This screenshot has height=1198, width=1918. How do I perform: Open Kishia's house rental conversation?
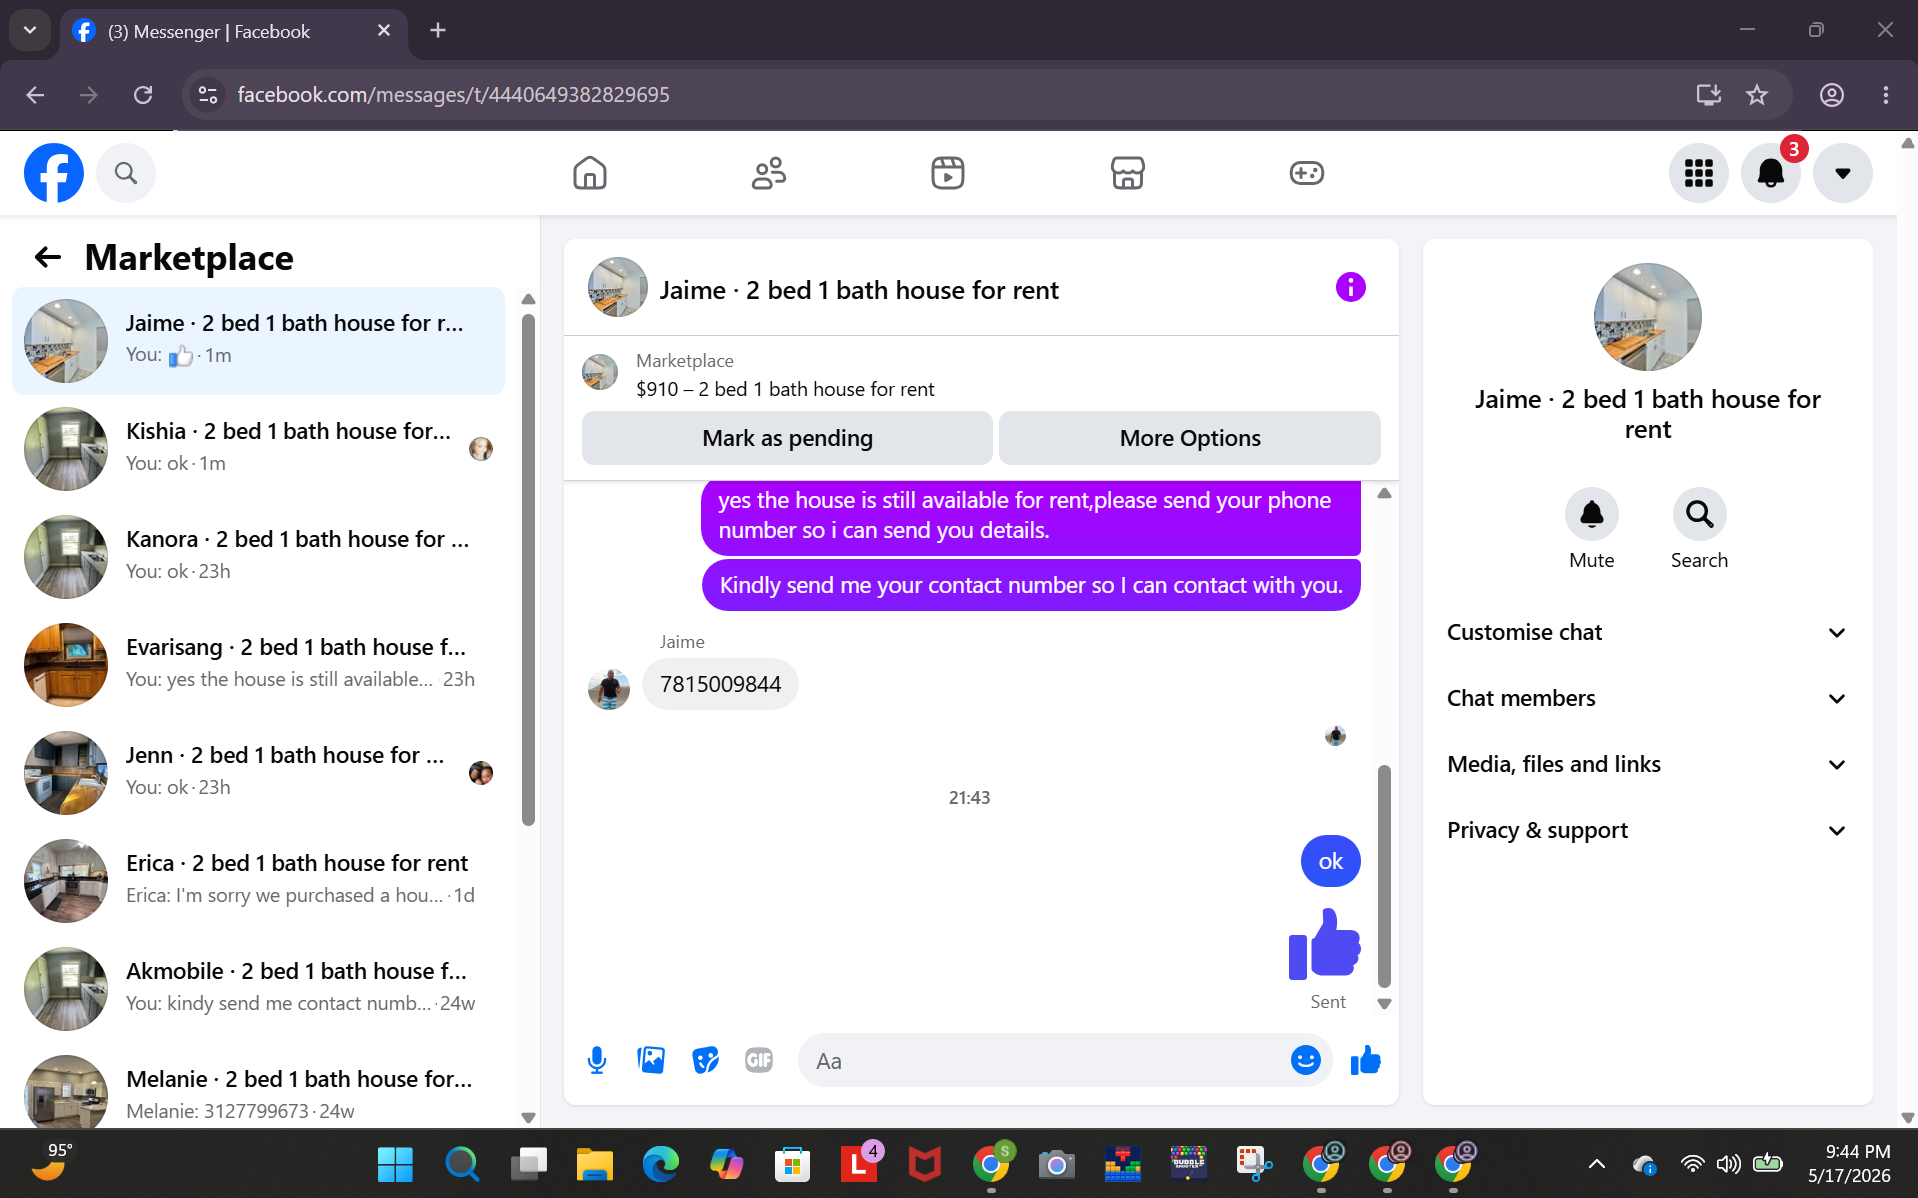click(x=258, y=449)
